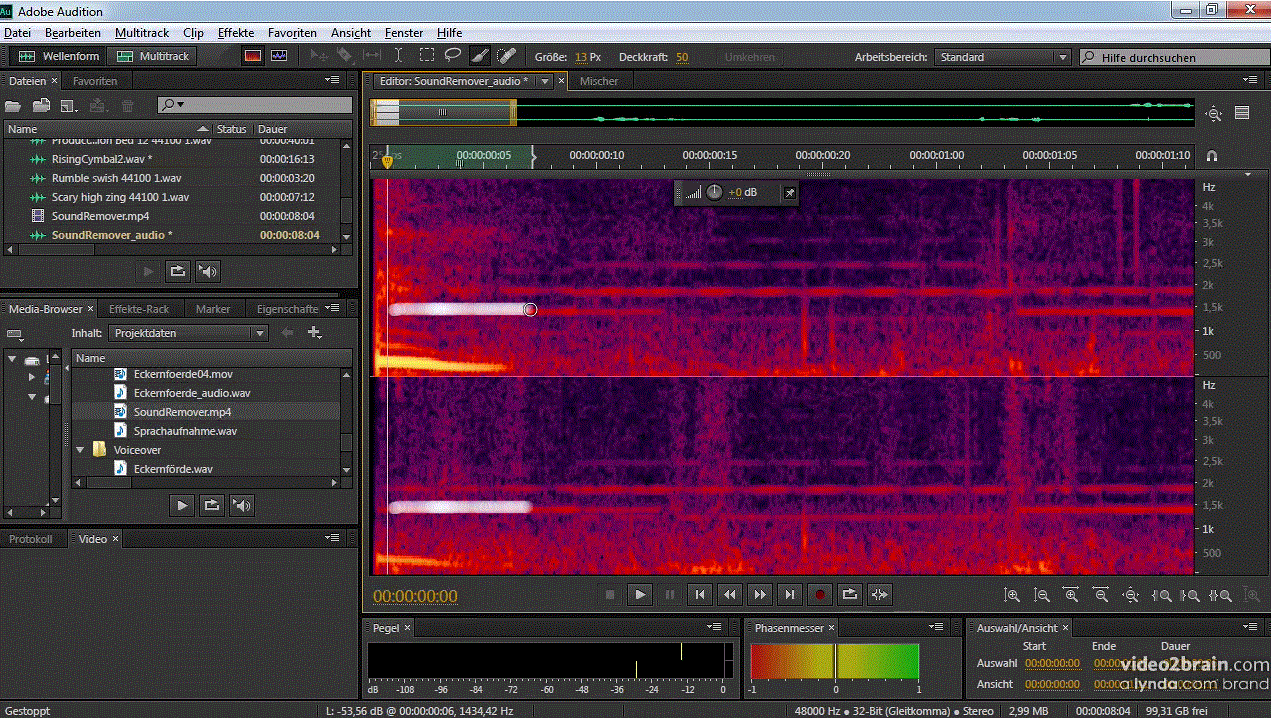Open Phasenmesser panel options menu
Image resolution: width=1271 pixels, height=718 pixels.
(938, 627)
